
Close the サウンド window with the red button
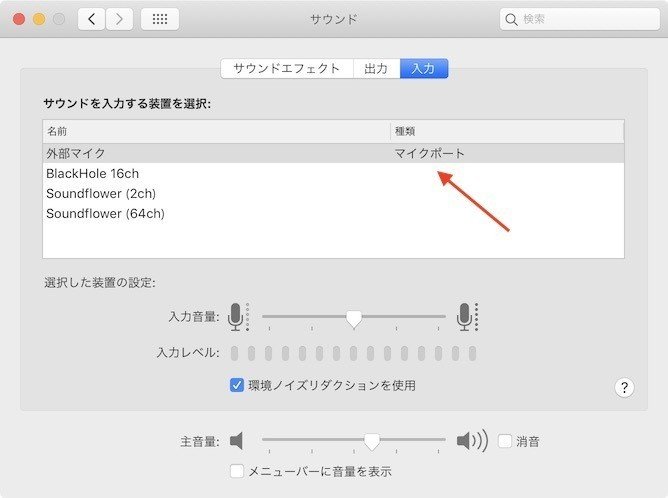tap(19, 19)
